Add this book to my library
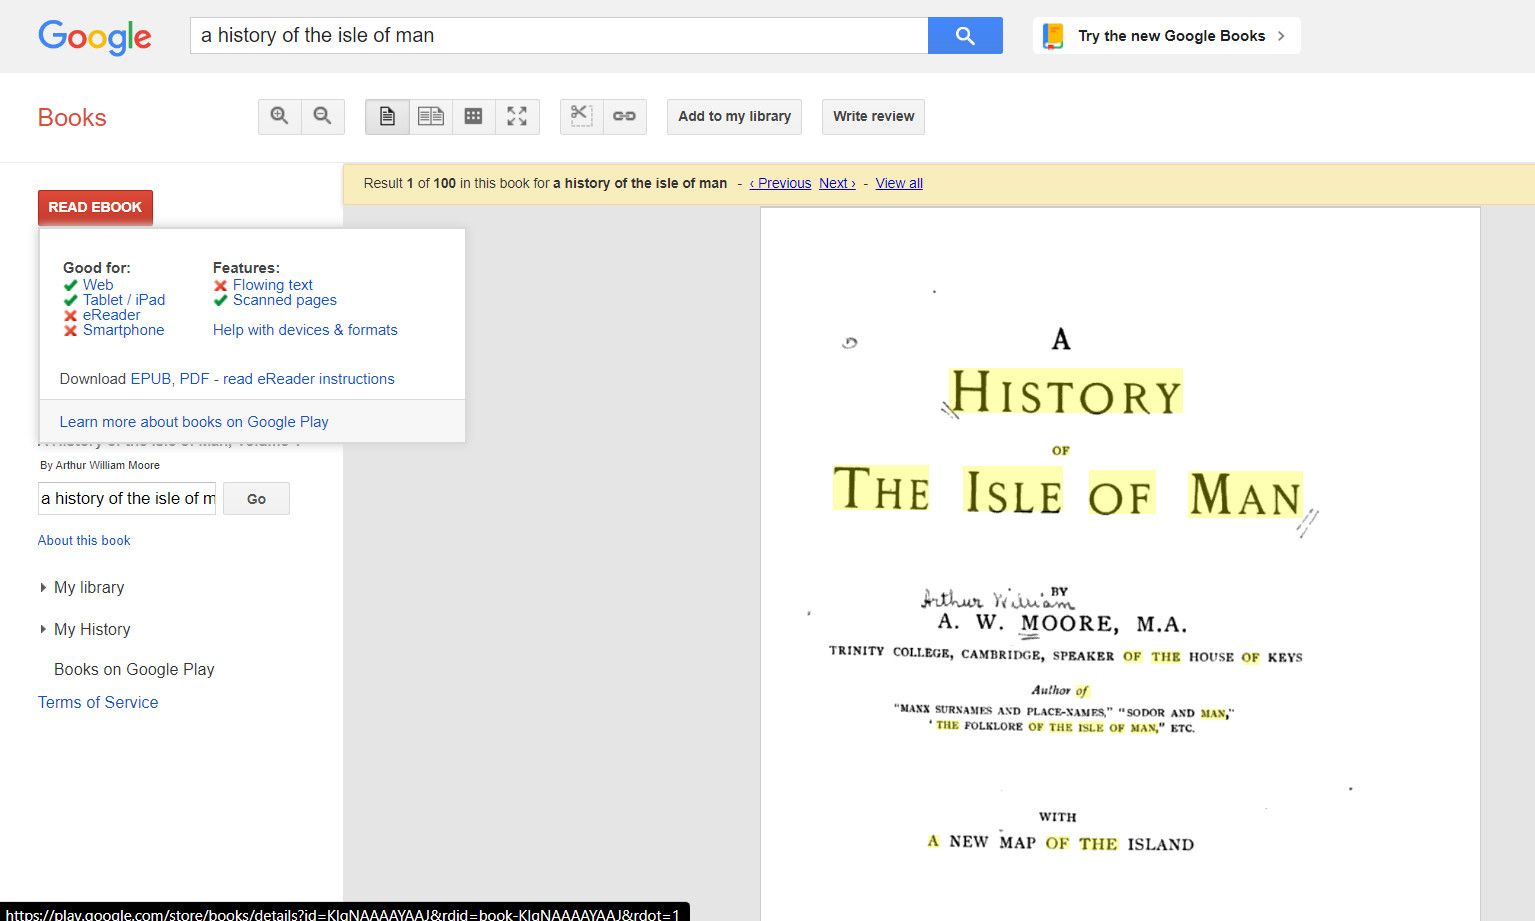 [x=733, y=116]
